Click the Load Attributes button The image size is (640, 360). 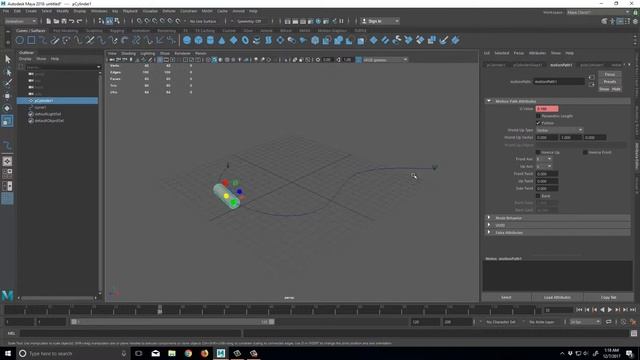(x=557, y=298)
